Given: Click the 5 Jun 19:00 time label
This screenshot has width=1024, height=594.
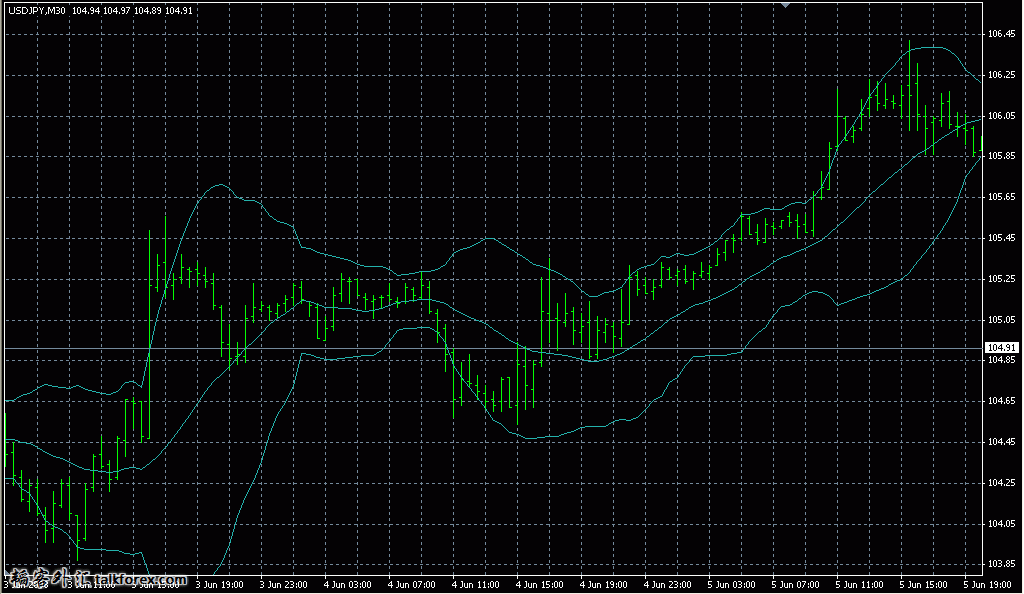Looking at the screenshot, I should click(x=984, y=584).
